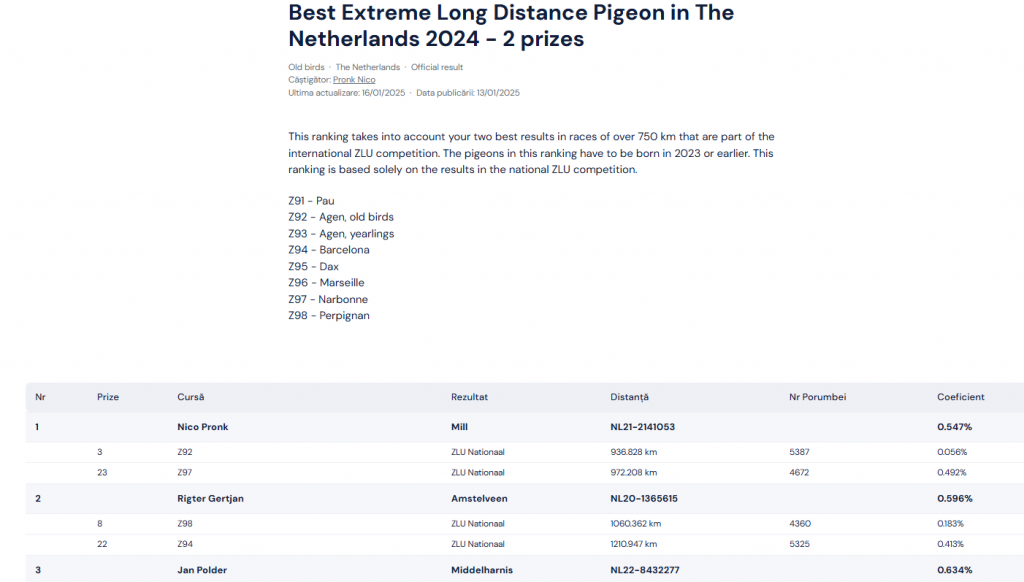
Task: Click the Z96 - Marseille list entry
Action: pyautogui.click(x=326, y=283)
